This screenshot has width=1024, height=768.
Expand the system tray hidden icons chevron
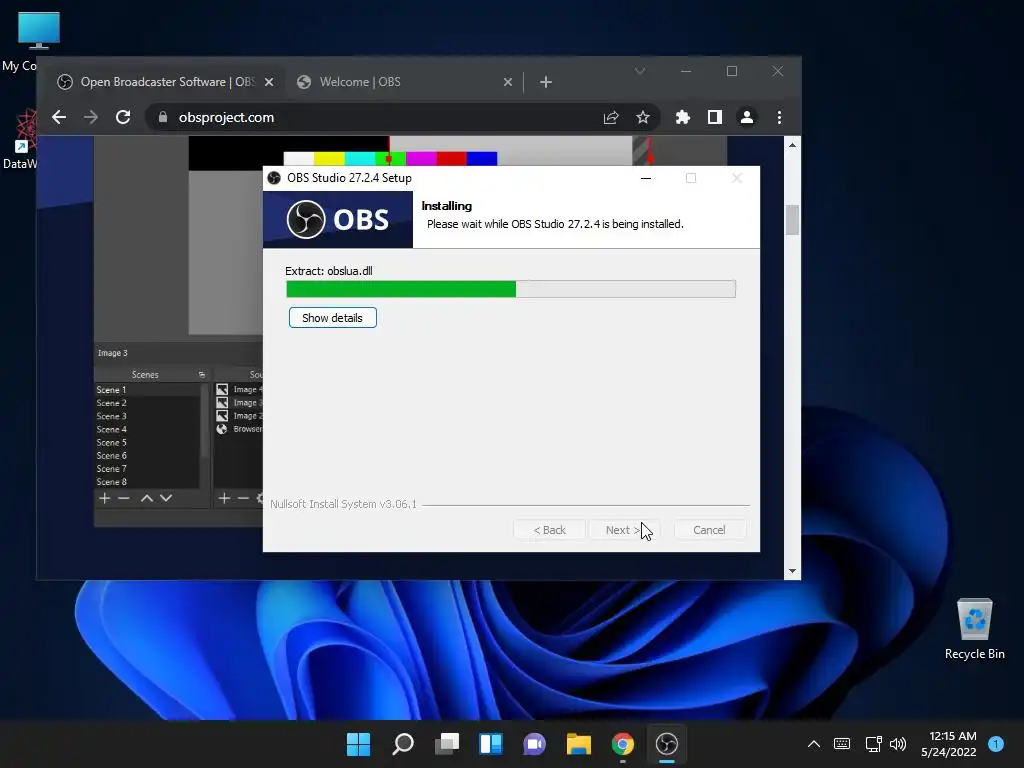(x=814, y=744)
